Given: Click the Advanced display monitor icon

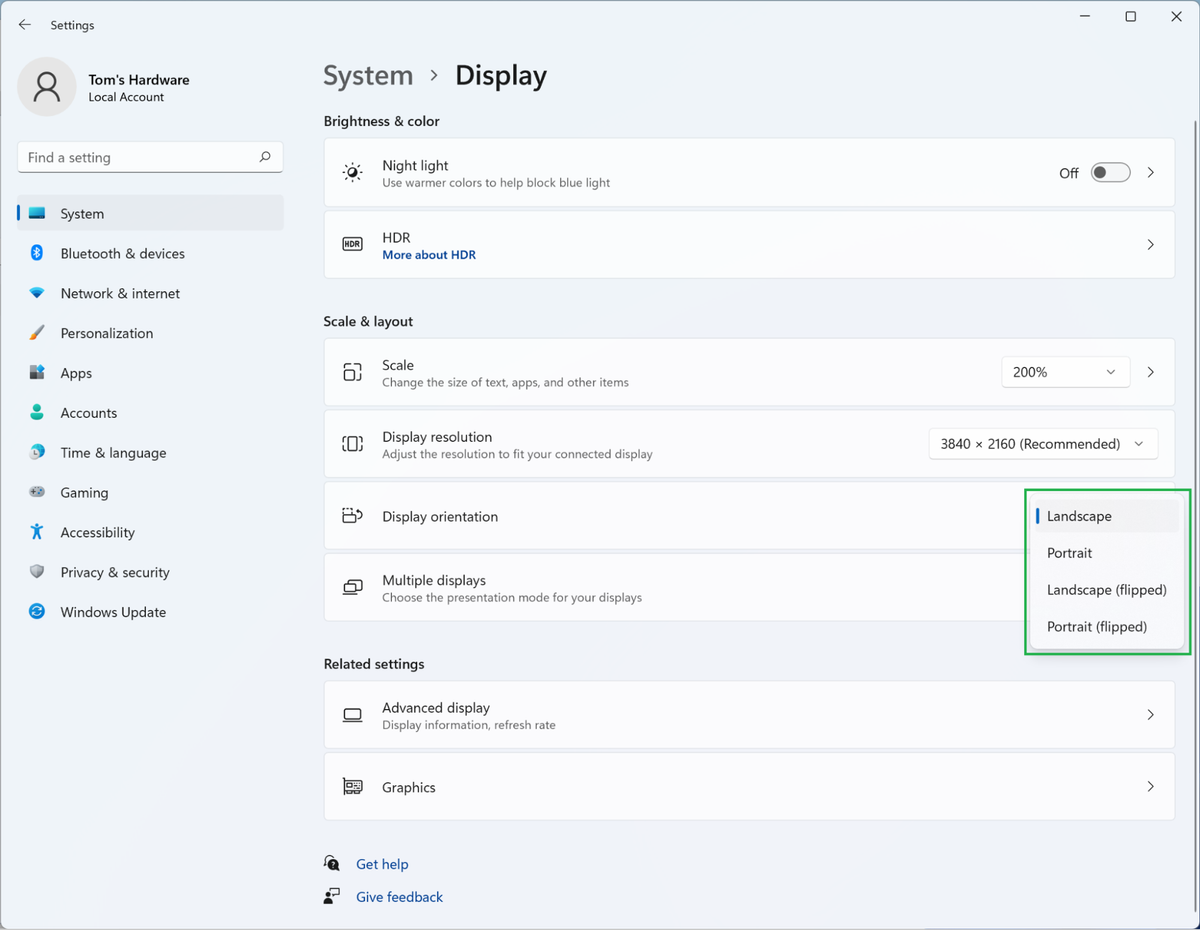Looking at the screenshot, I should 352,714.
